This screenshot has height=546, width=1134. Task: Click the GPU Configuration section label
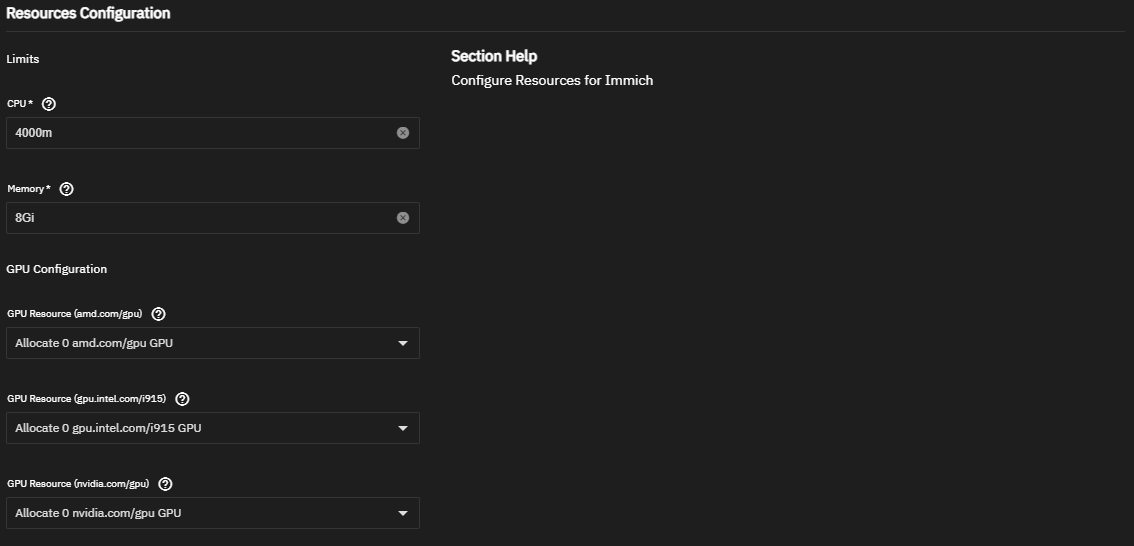(57, 269)
